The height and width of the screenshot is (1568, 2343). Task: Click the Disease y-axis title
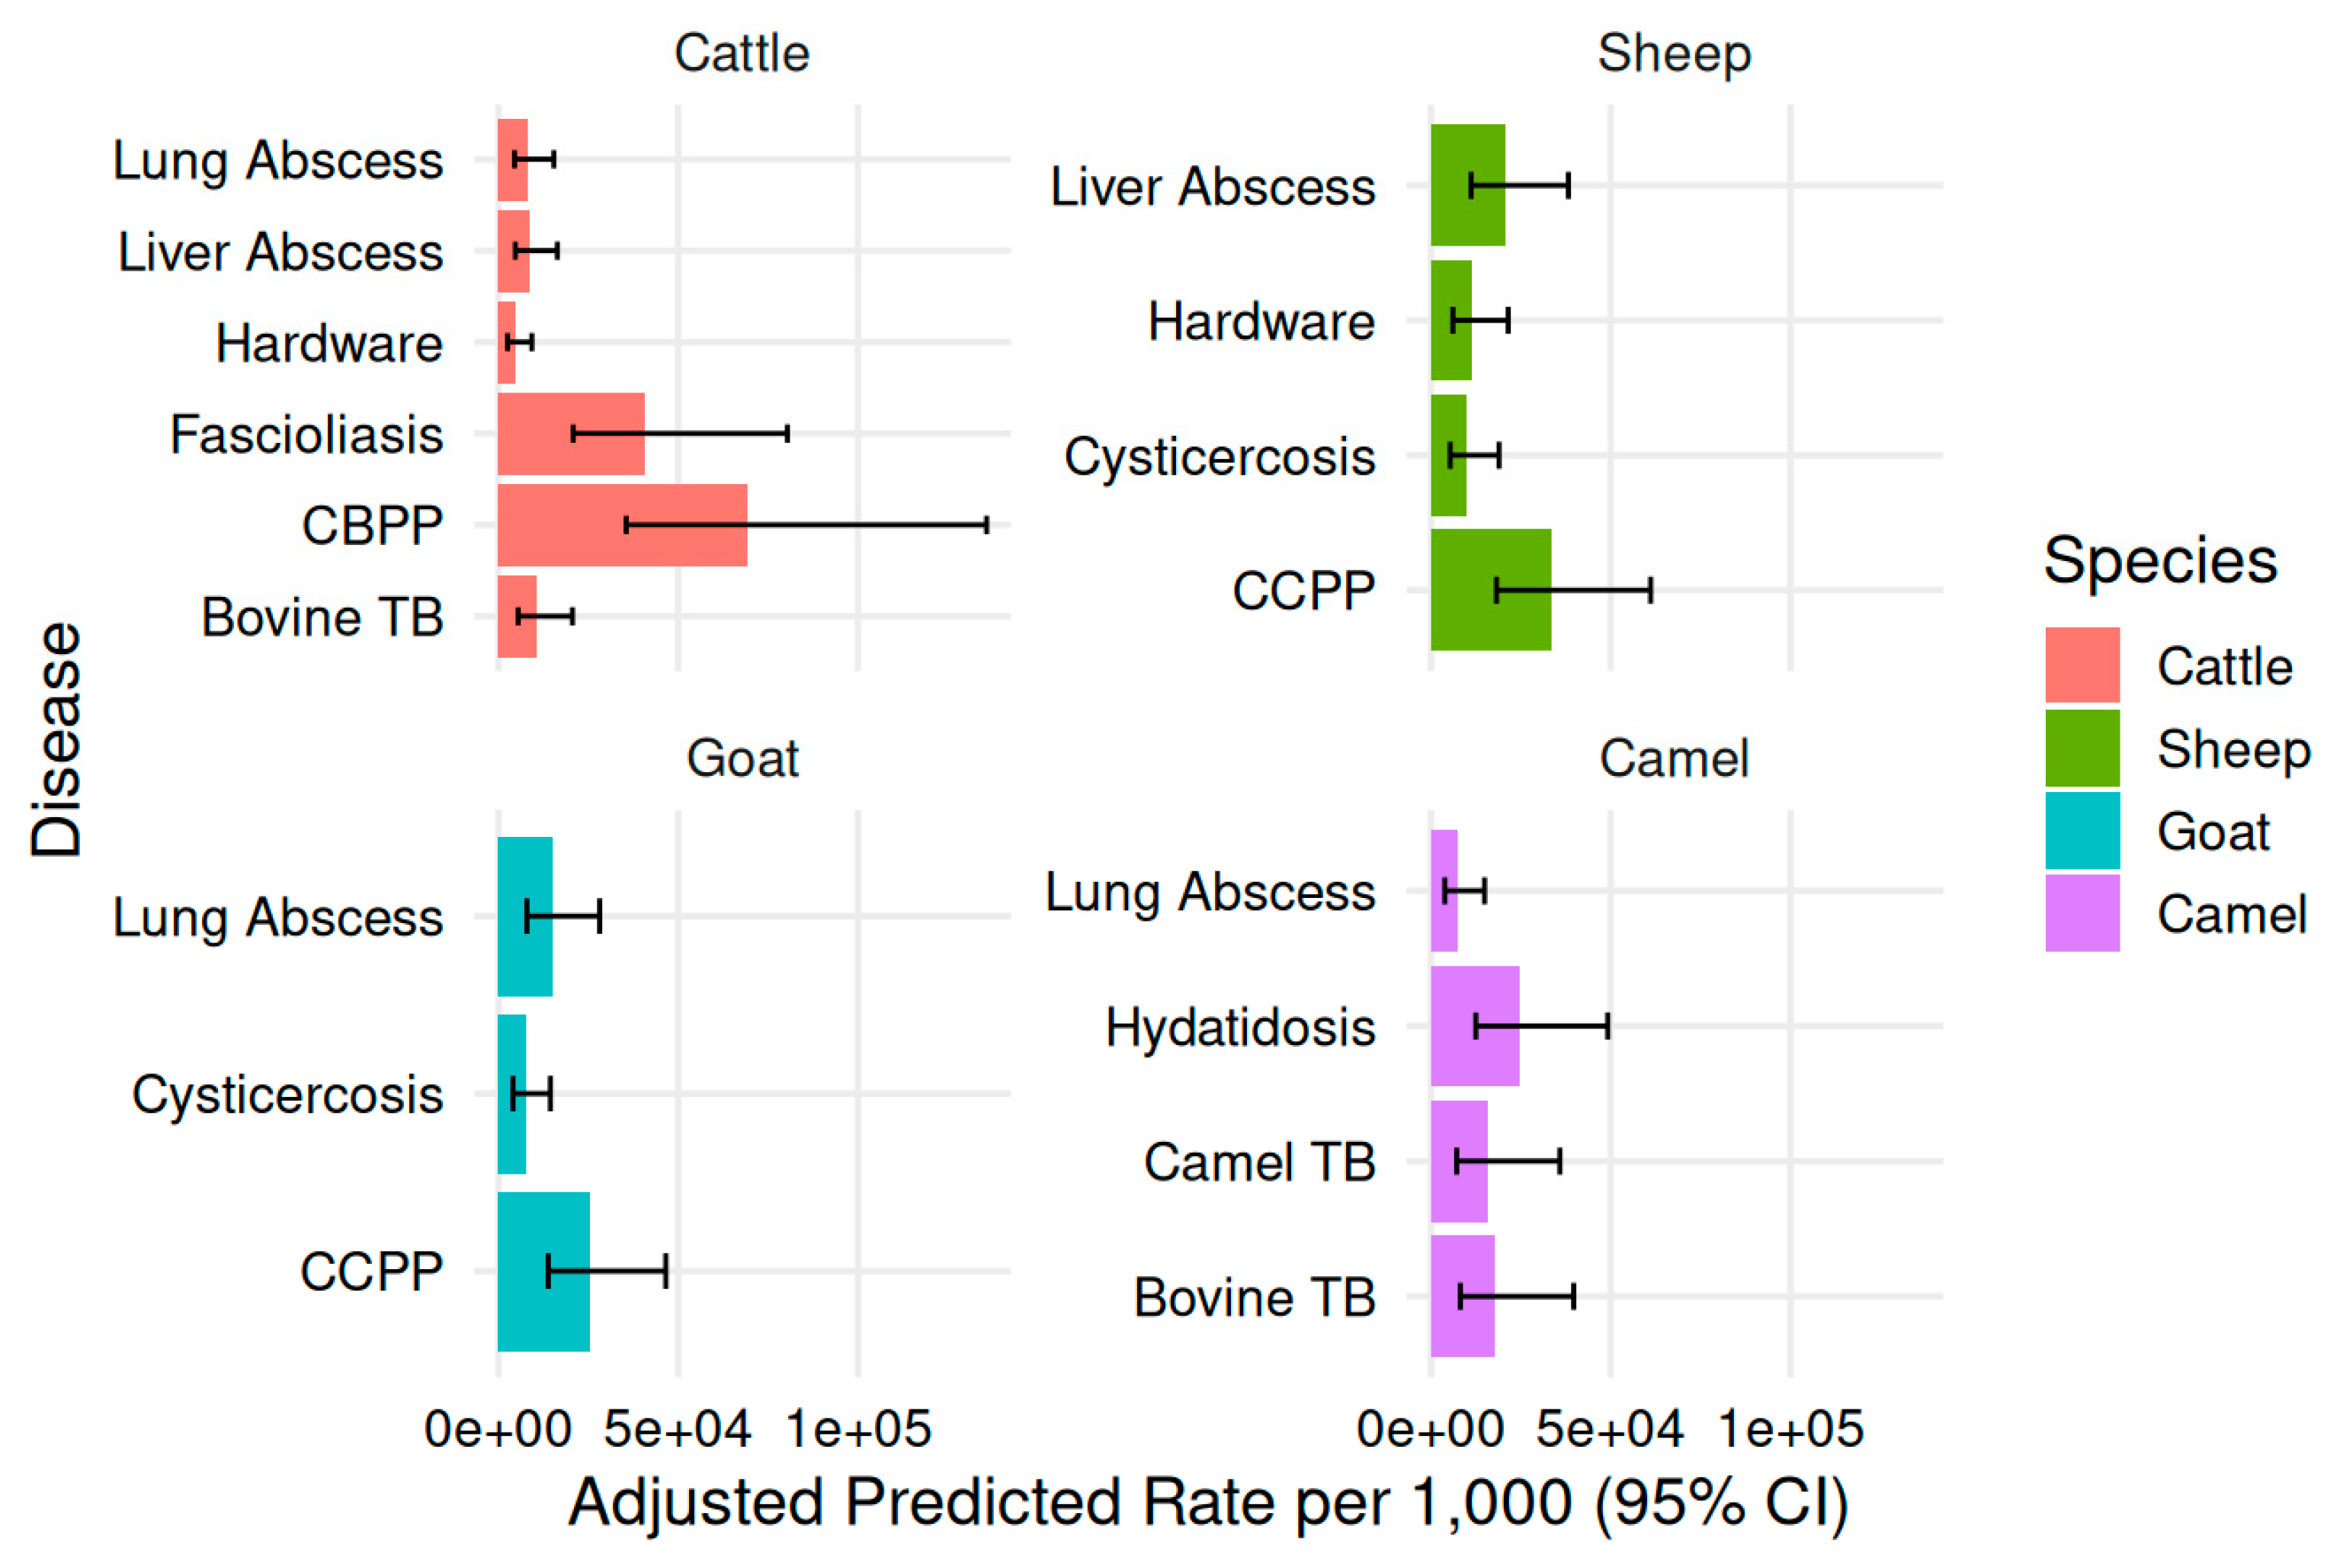pos(56,740)
